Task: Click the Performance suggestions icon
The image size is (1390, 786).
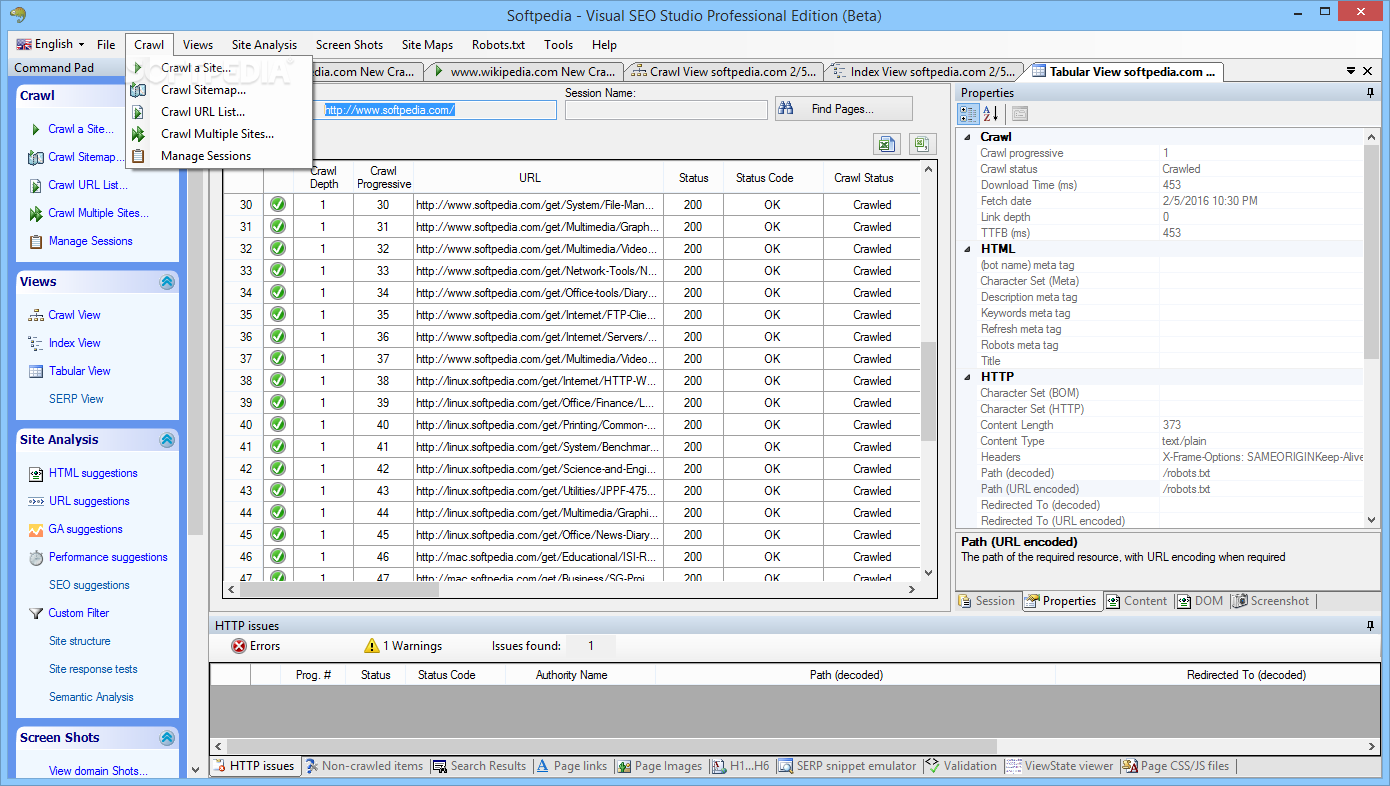Action: (36, 557)
